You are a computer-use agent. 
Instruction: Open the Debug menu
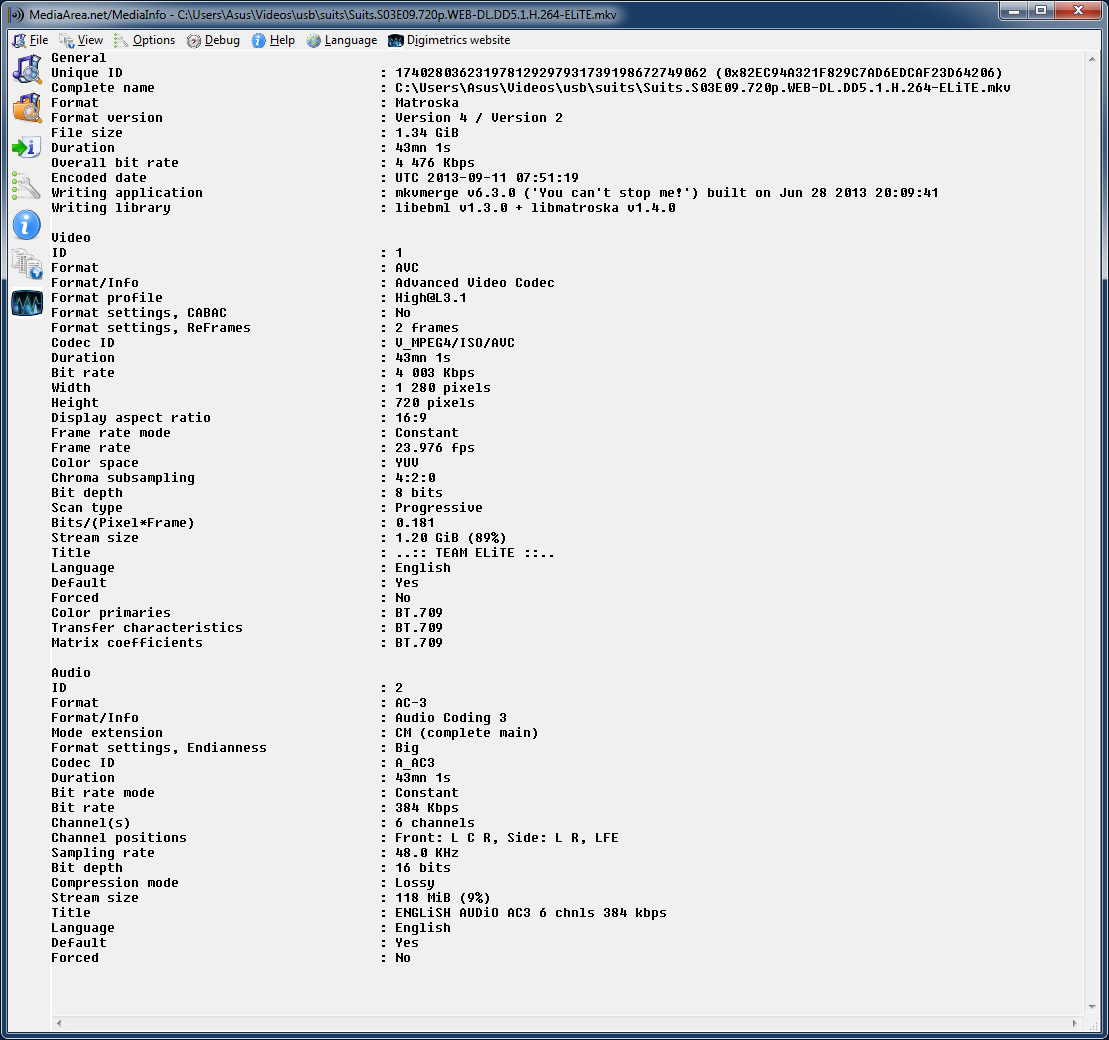214,40
